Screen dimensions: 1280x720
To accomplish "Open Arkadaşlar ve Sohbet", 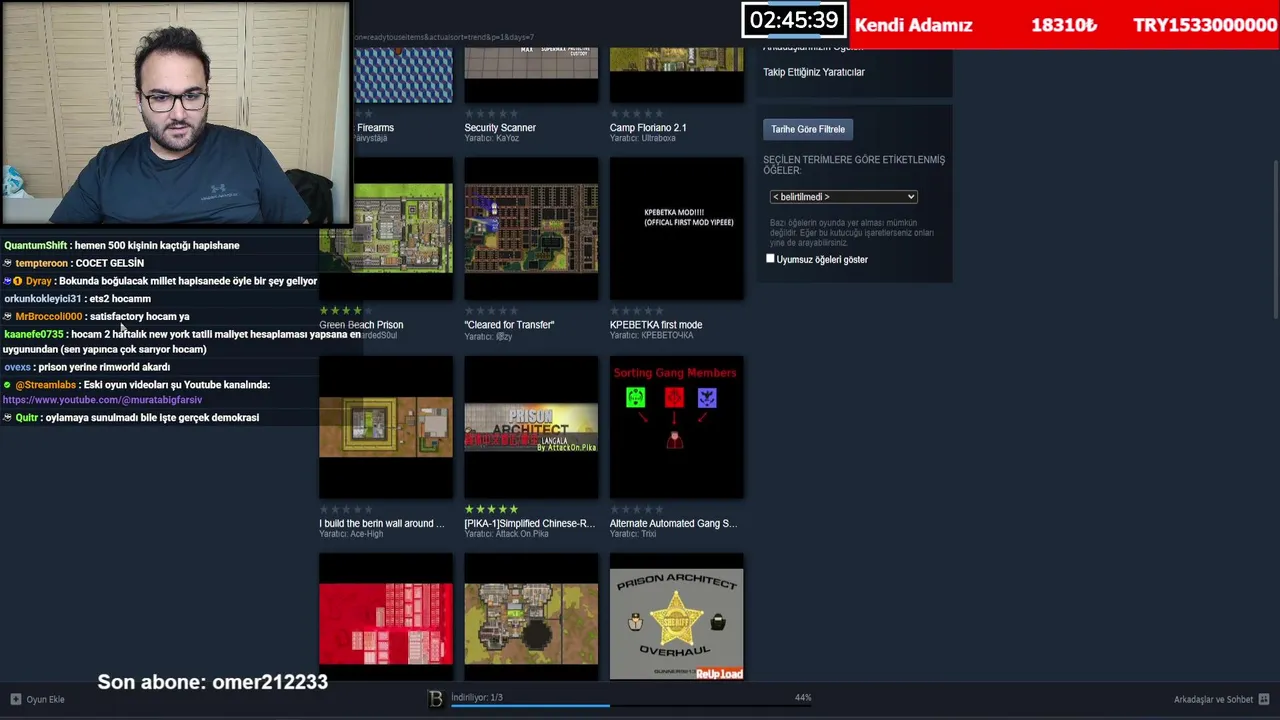I will 1213,699.
